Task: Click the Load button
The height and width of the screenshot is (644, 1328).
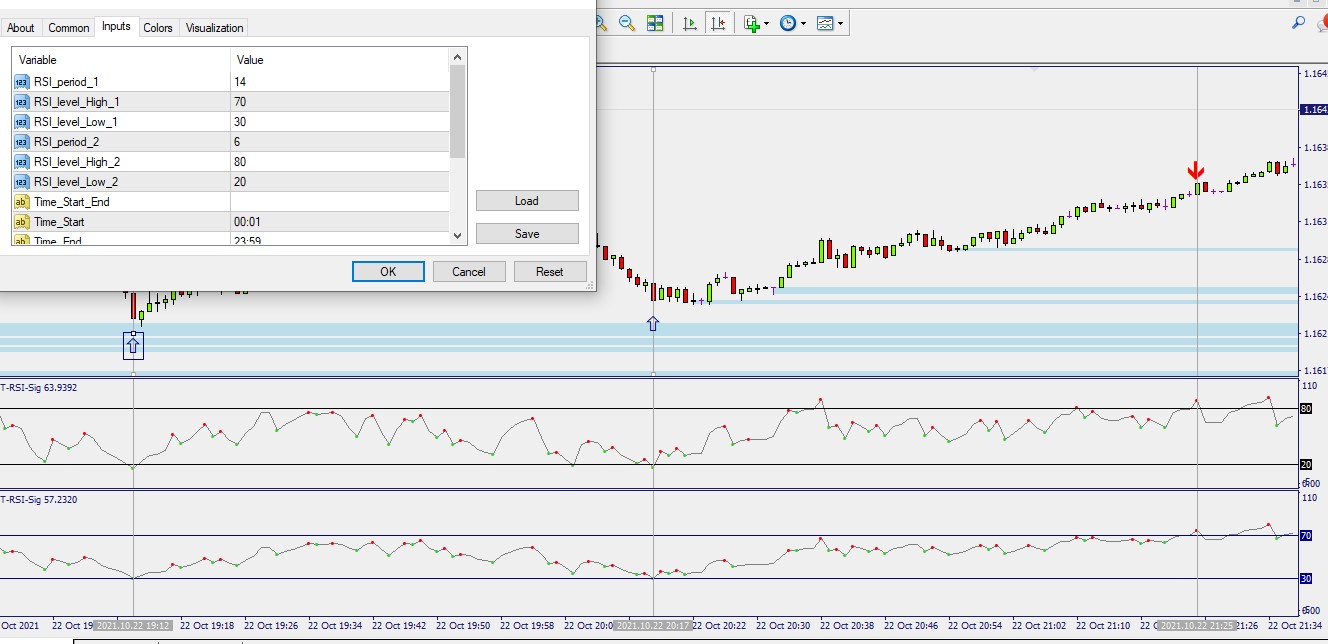Action: coord(527,201)
